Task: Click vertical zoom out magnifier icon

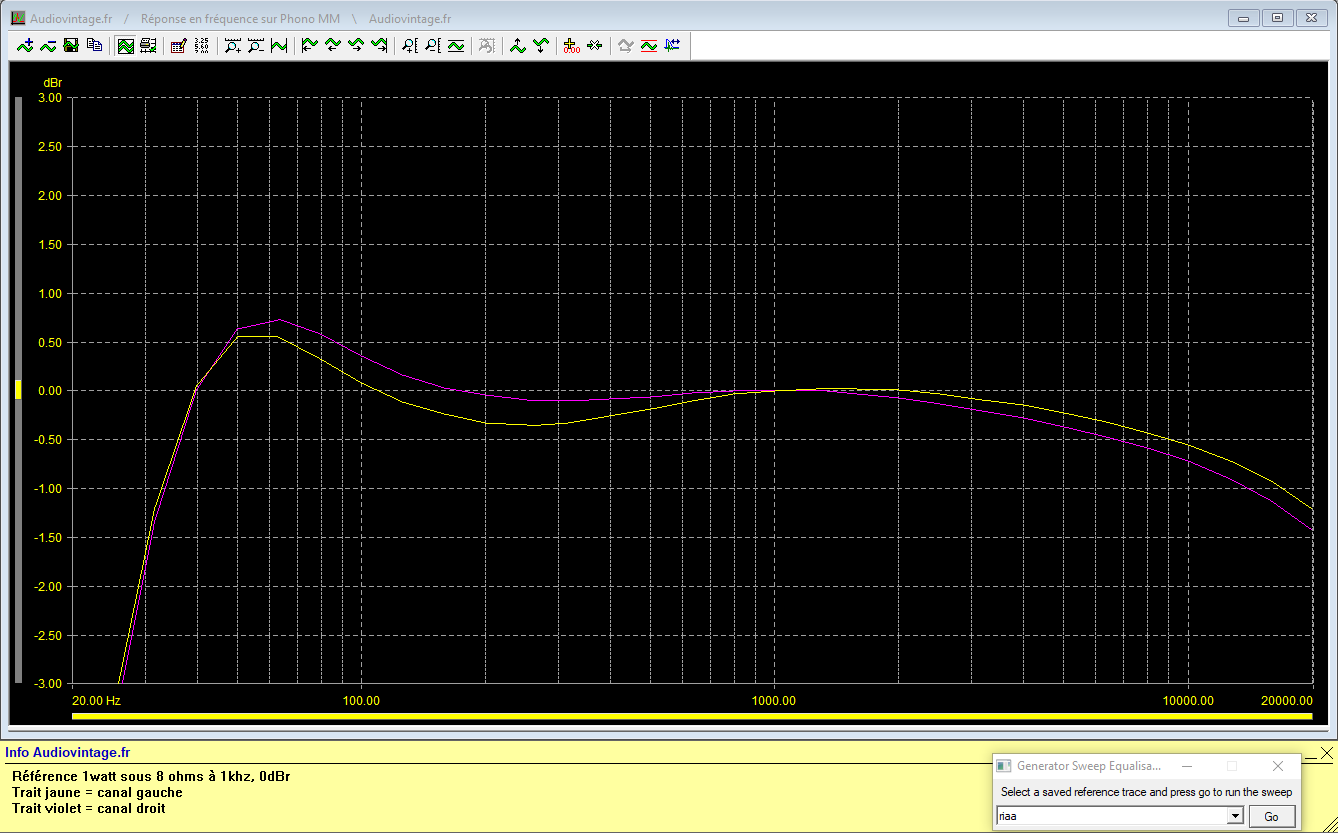Action: pyautogui.click(x=433, y=45)
